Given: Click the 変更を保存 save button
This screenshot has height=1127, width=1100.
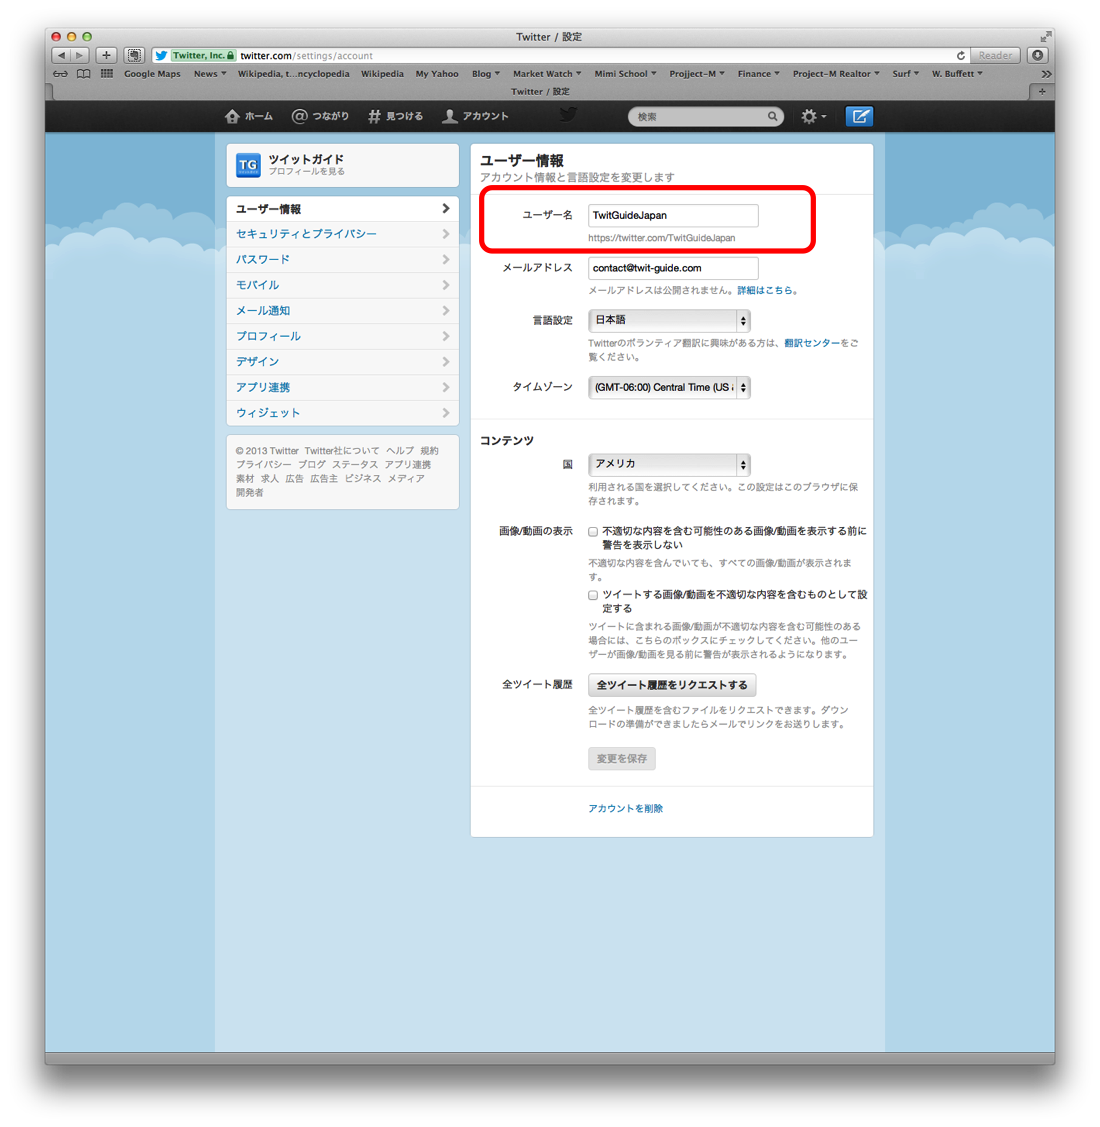Looking at the screenshot, I should [622, 758].
